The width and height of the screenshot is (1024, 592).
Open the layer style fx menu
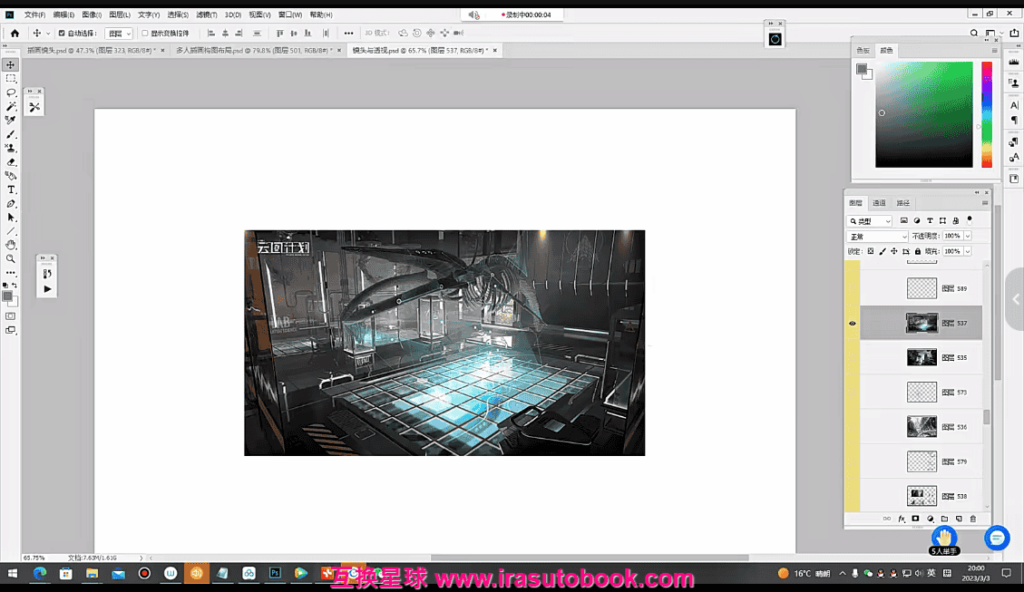pos(901,518)
